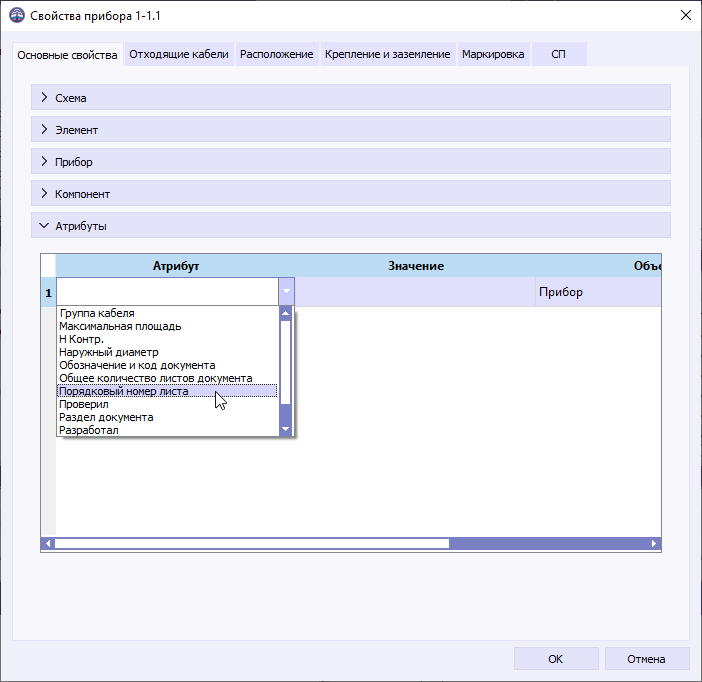Viewport: 702px width, 682px height.
Task: Choose Группа кабеля from the list
Action: 167,313
